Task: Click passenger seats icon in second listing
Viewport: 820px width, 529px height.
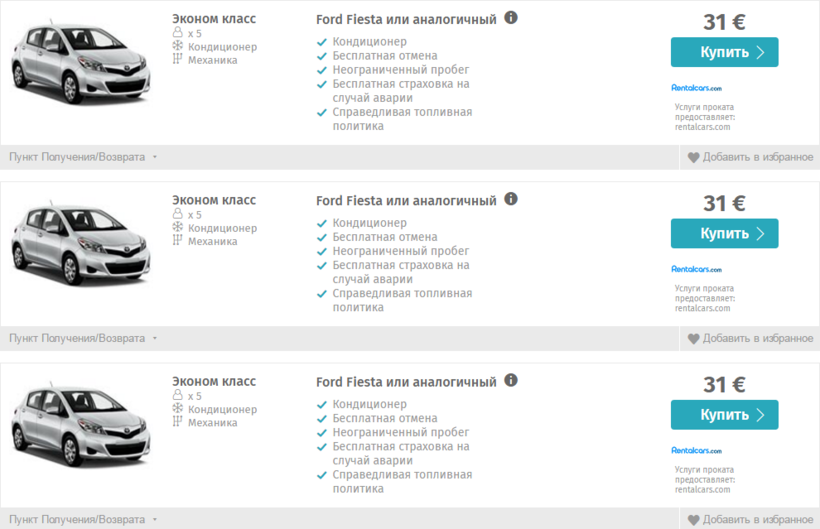Action: (178, 214)
